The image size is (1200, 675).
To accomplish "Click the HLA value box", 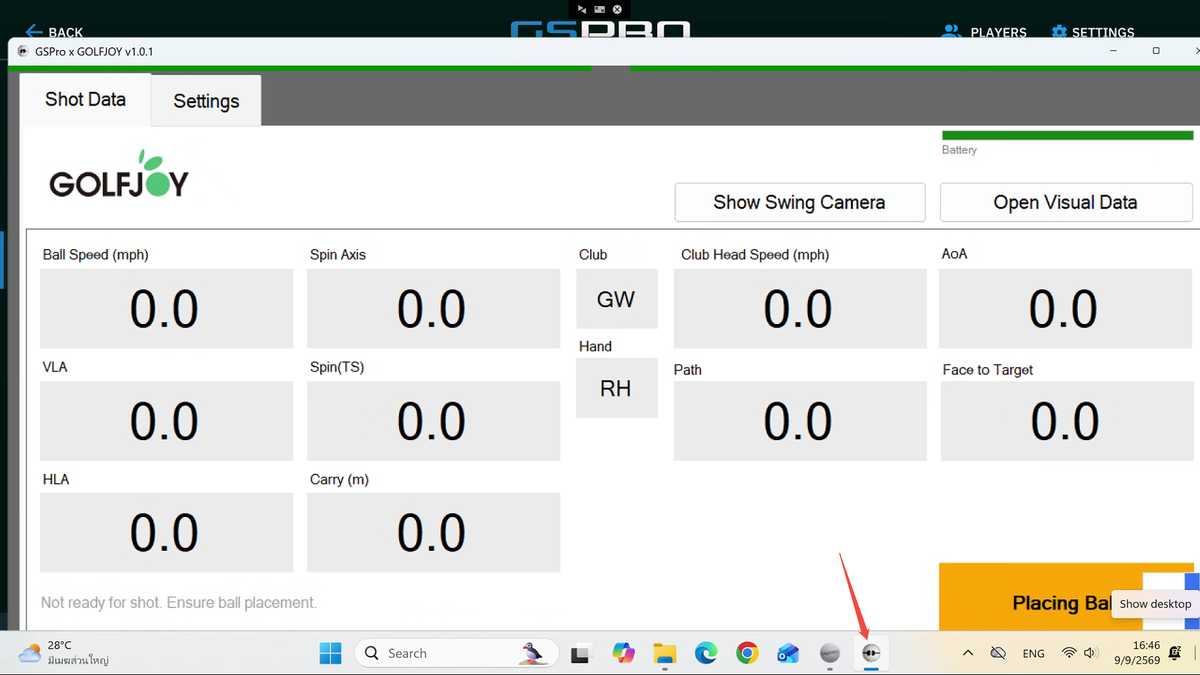I will (166, 533).
